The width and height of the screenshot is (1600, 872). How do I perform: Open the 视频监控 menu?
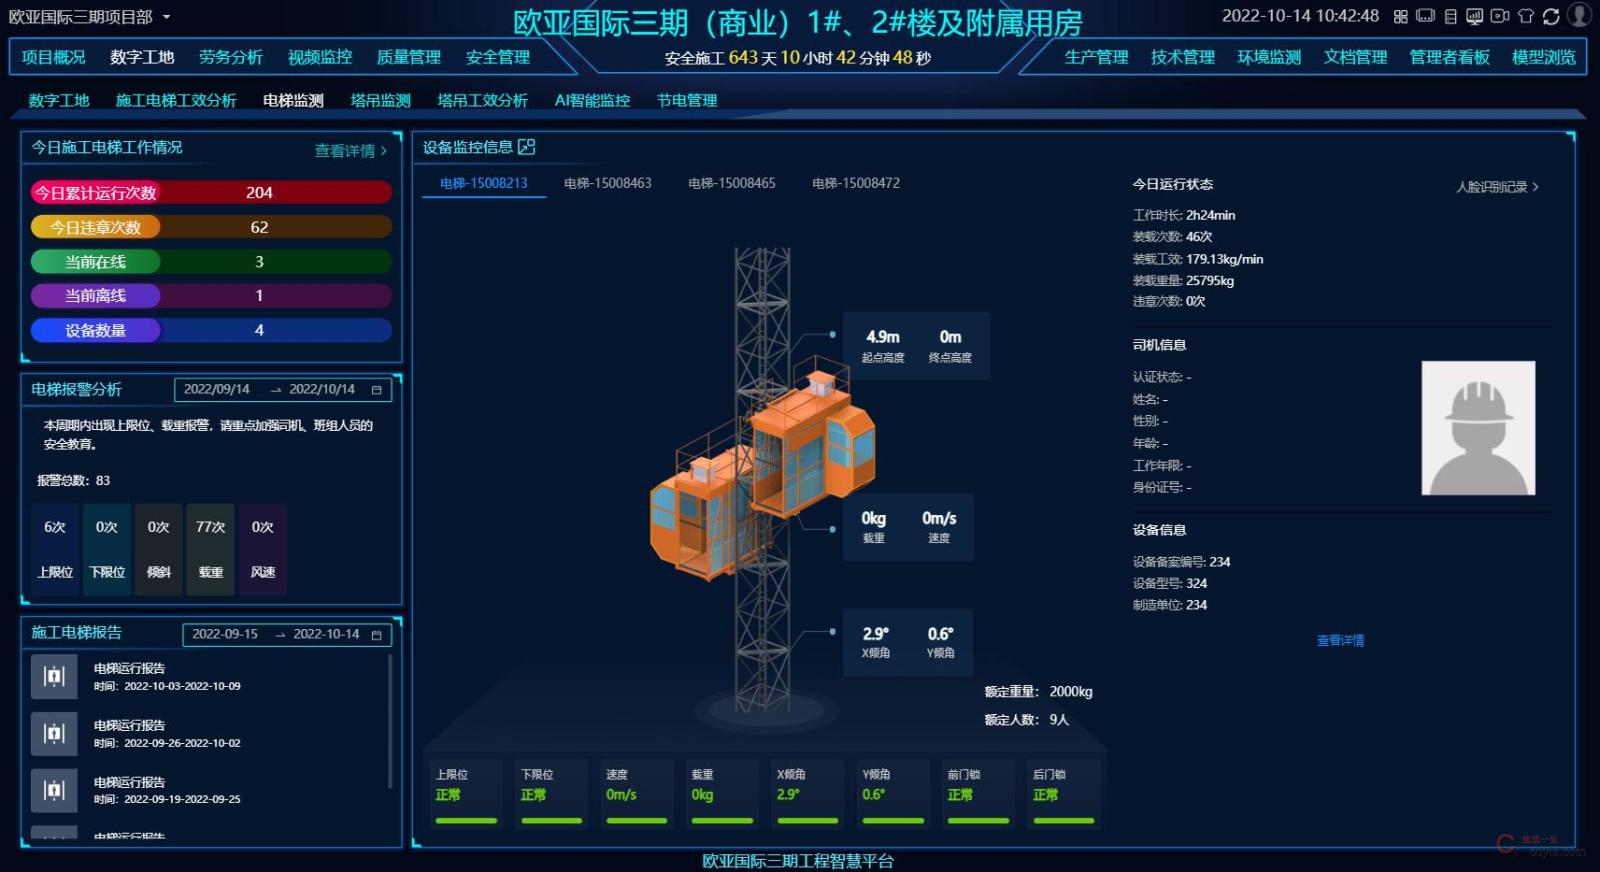[320, 57]
